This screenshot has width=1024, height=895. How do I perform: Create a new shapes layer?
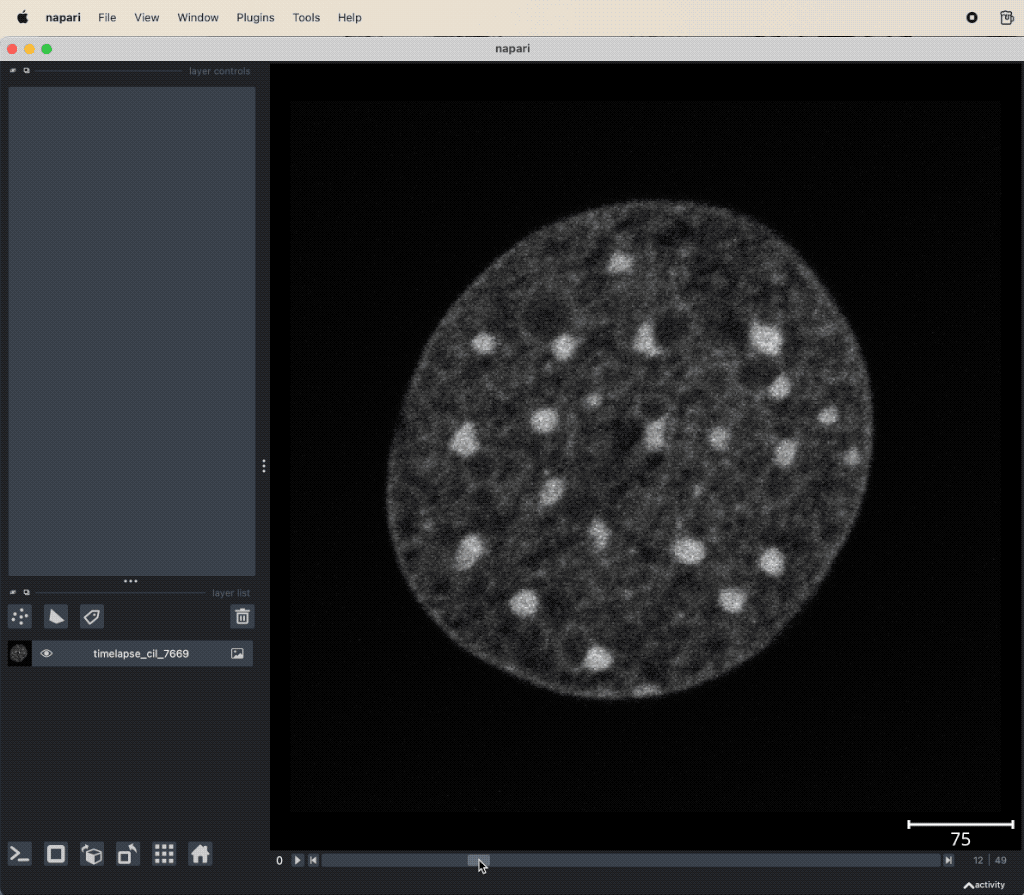click(56, 617)
